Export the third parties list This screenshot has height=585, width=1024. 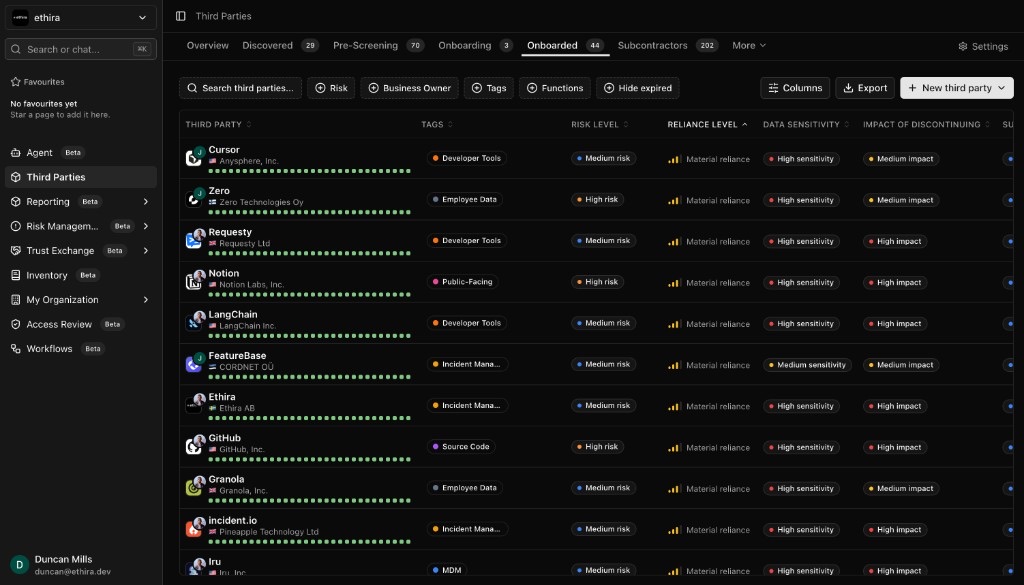[865, 88]
